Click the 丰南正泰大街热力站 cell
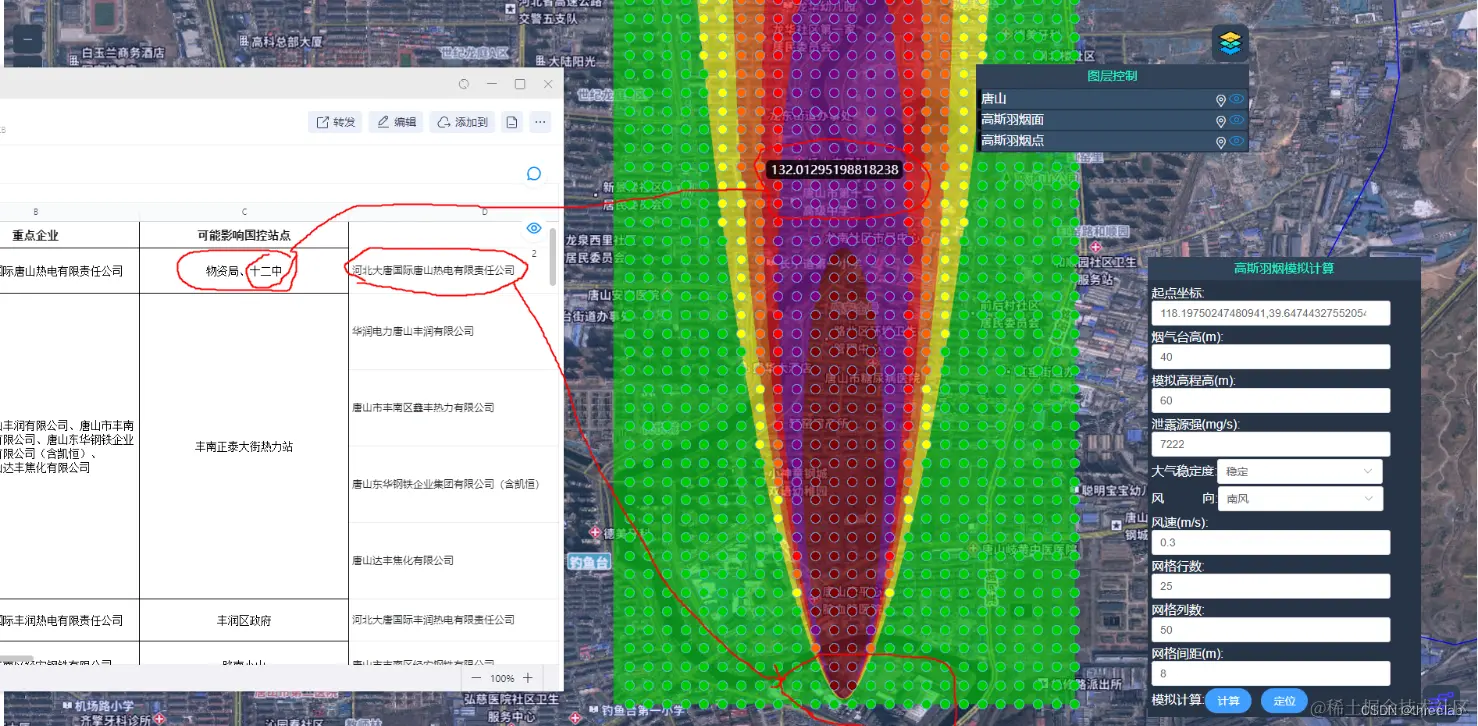The image size is (1478, 726). coord(244,447)
